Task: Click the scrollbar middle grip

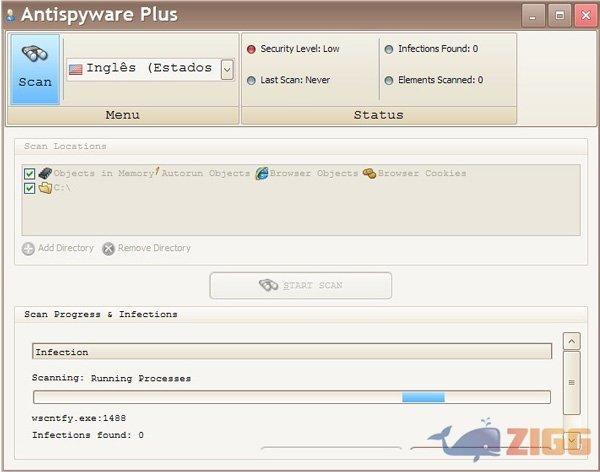Action: (x=572, y=382)
